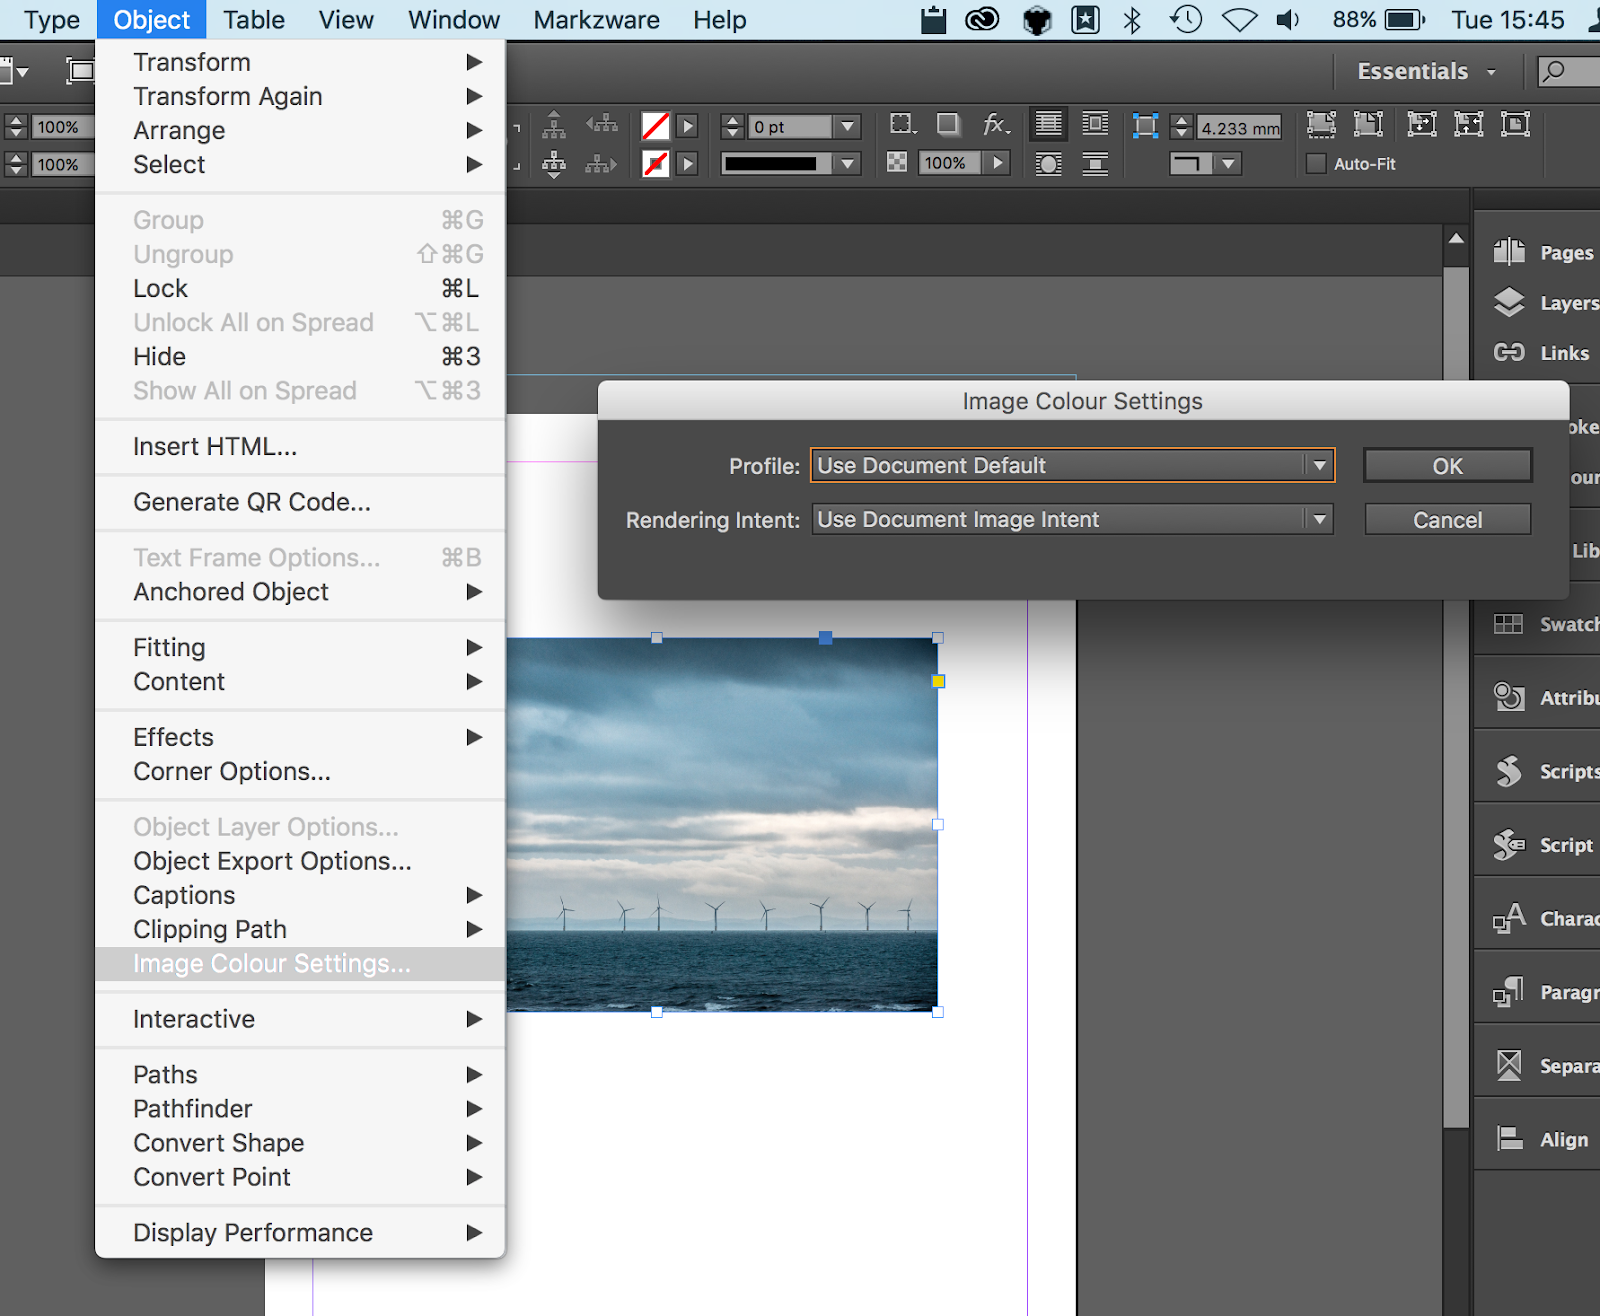Click the corner size stepper arrows
Viewport: 1600px width, 1316px height.
pyautogui.click(x=1182, y=127)
